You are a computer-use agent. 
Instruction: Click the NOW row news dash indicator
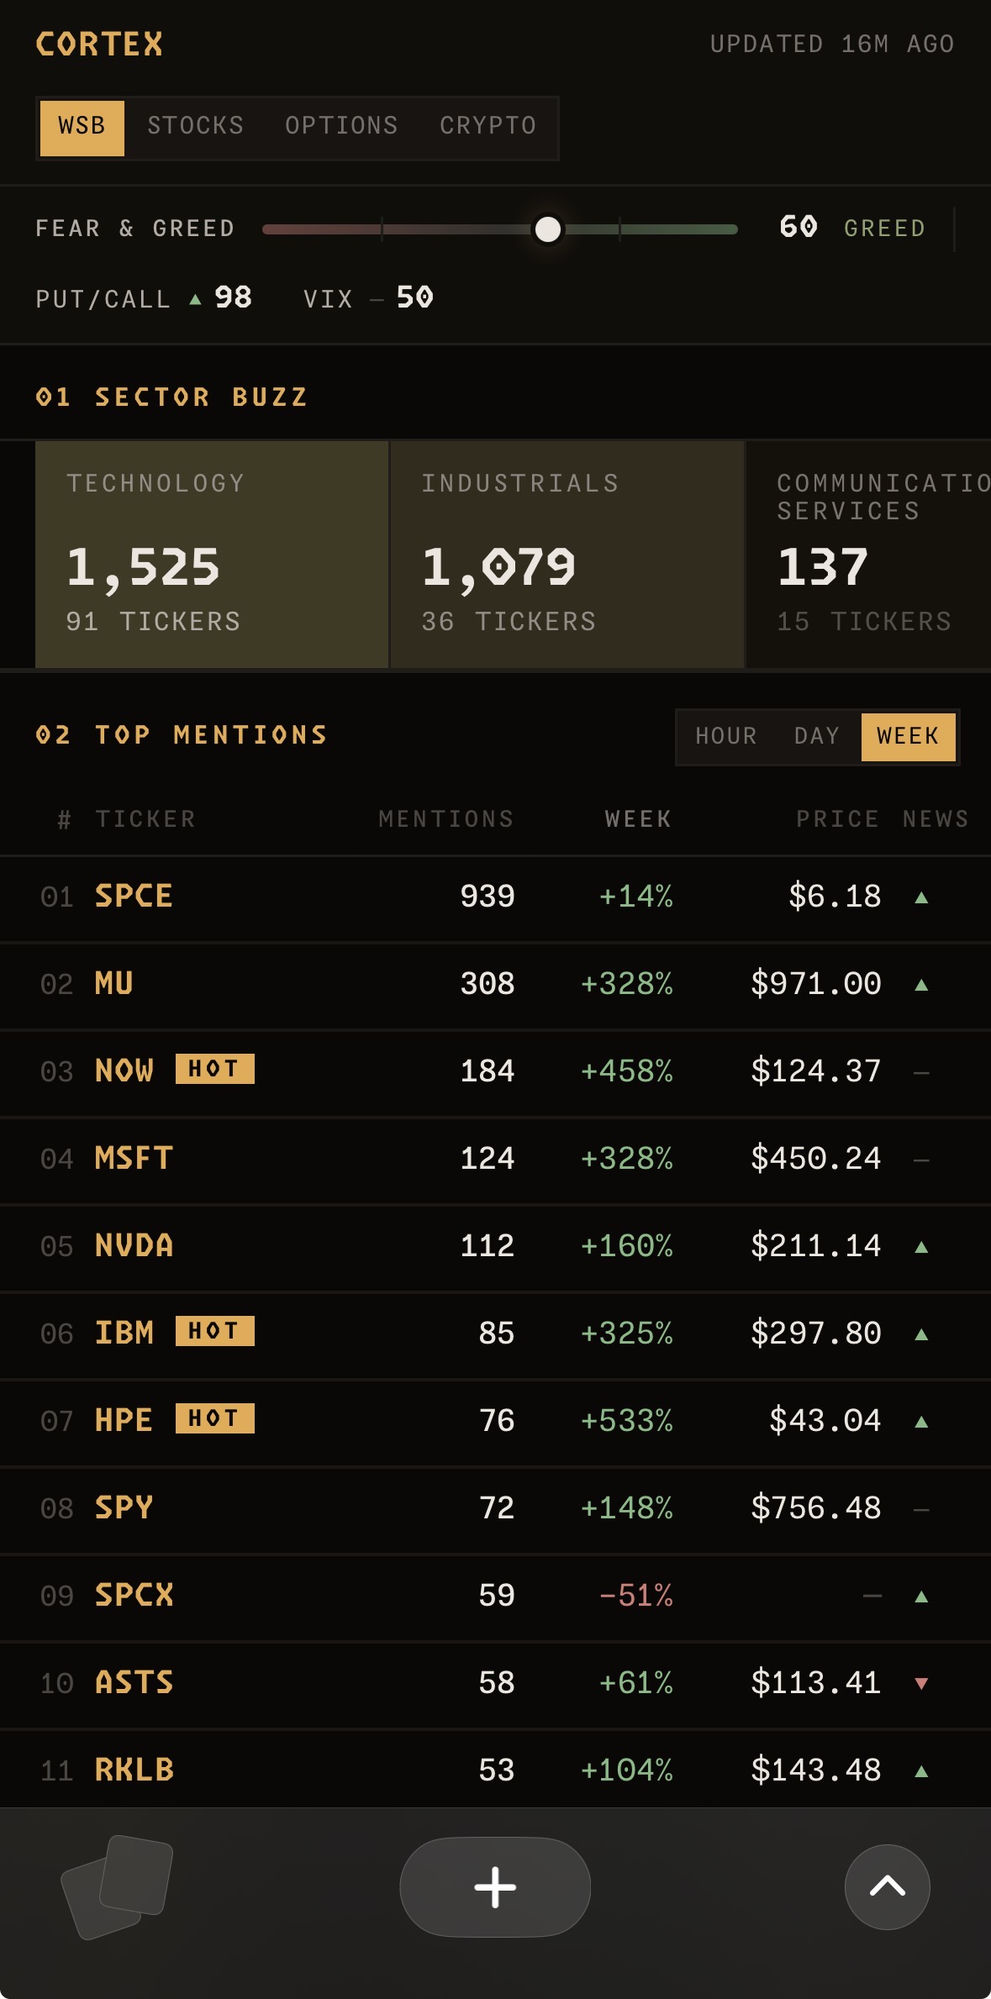(x=921, y=1073)
